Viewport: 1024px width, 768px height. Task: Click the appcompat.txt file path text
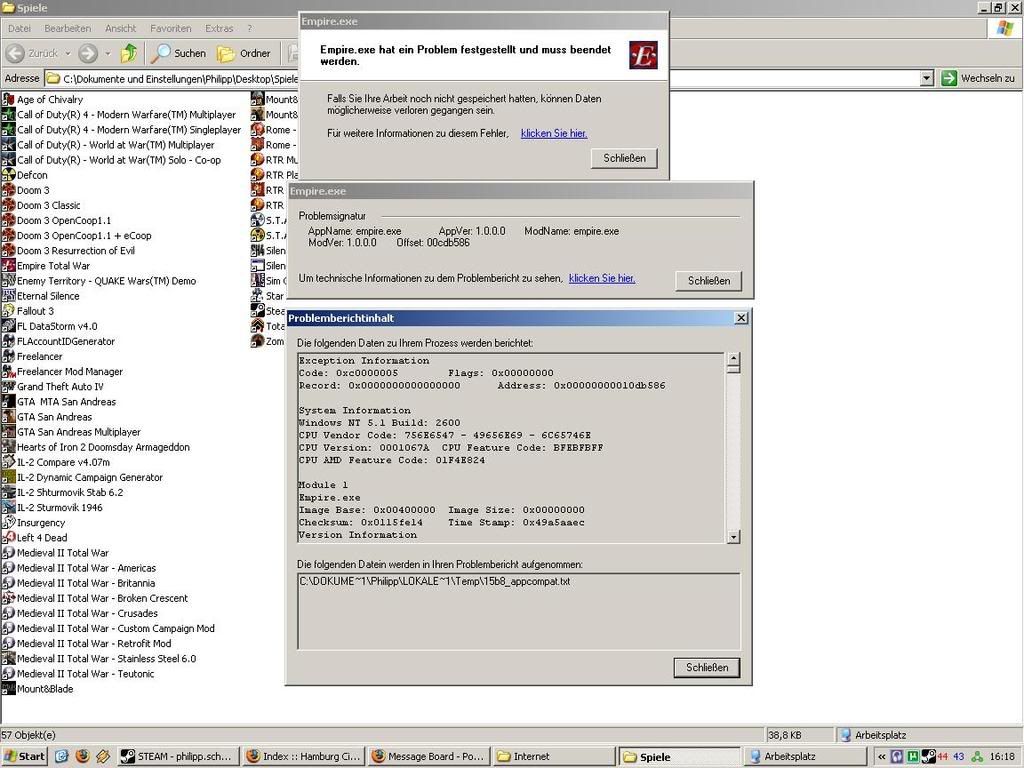435,581
